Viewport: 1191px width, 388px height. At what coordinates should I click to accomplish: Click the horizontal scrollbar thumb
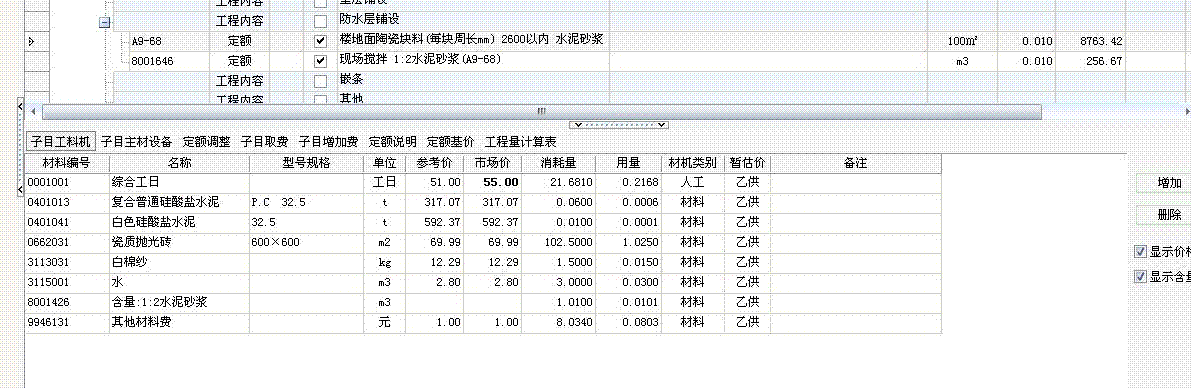pos(541,112)
